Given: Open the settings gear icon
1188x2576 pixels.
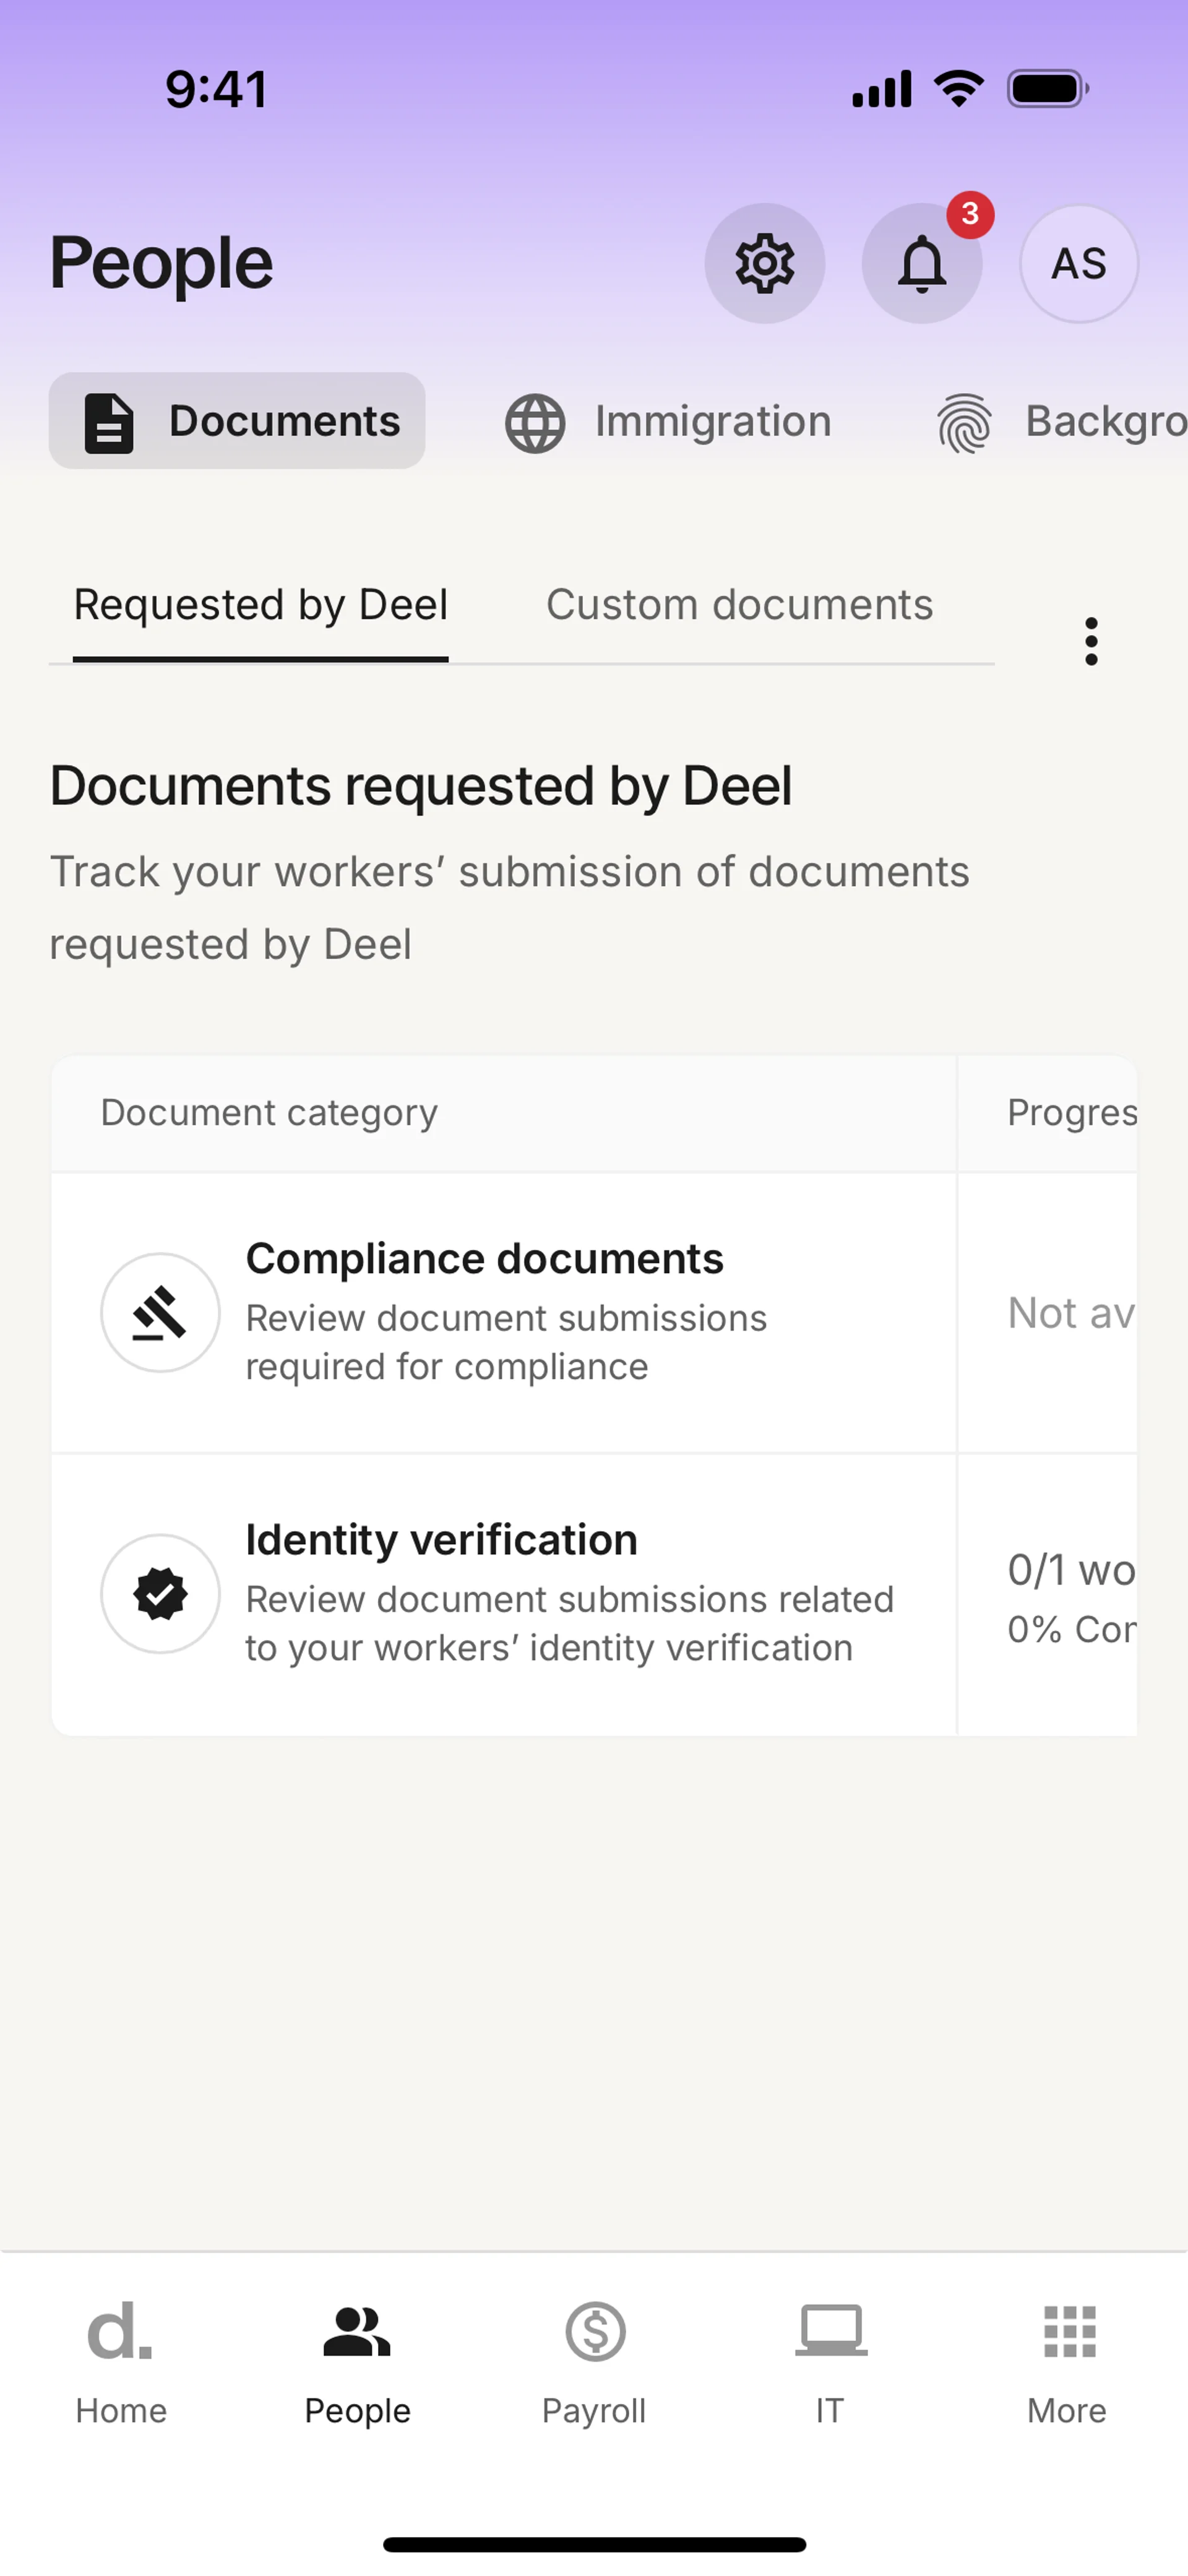Looking at the screenshot, I should coord(765,263).
